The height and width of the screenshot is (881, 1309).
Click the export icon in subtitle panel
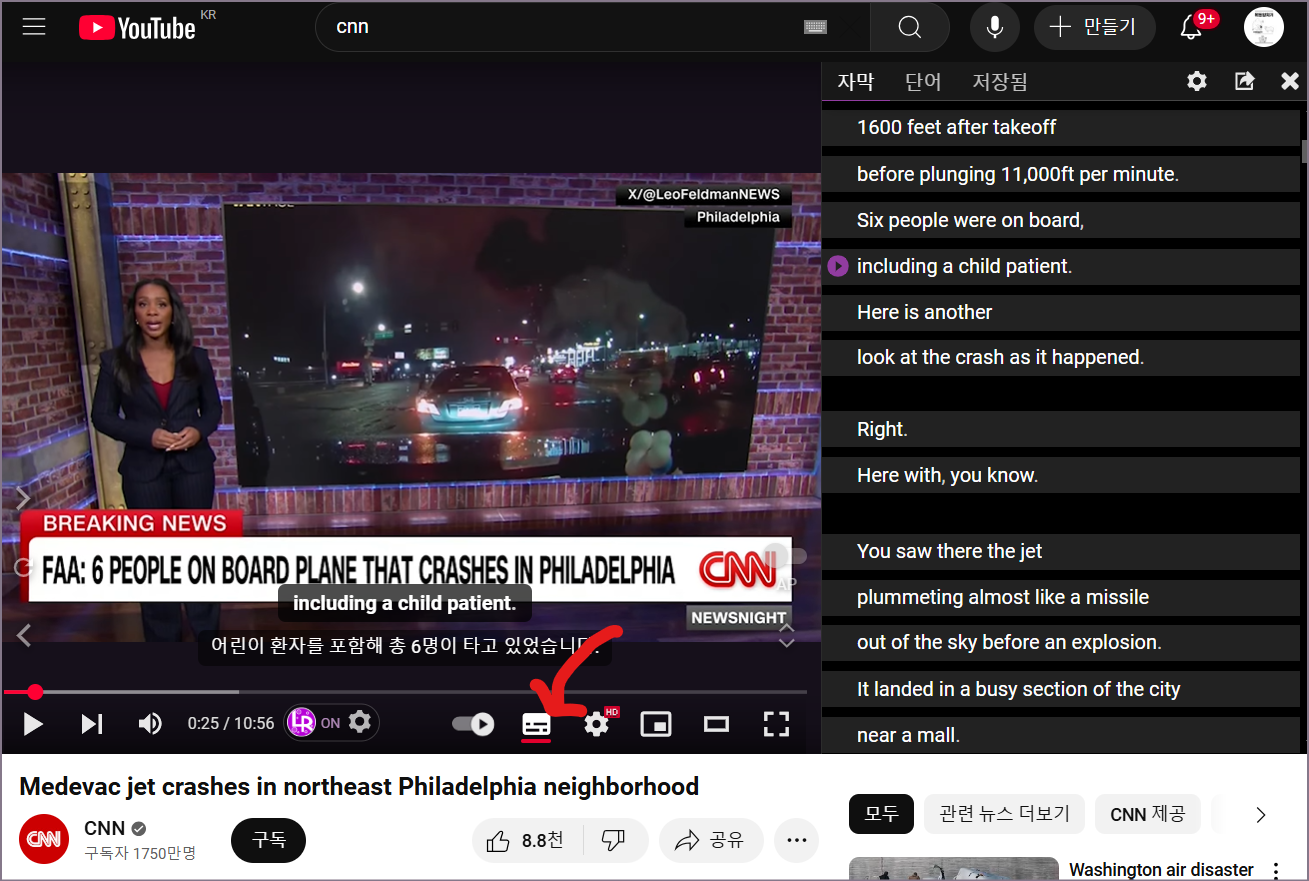click(1244, 82)
